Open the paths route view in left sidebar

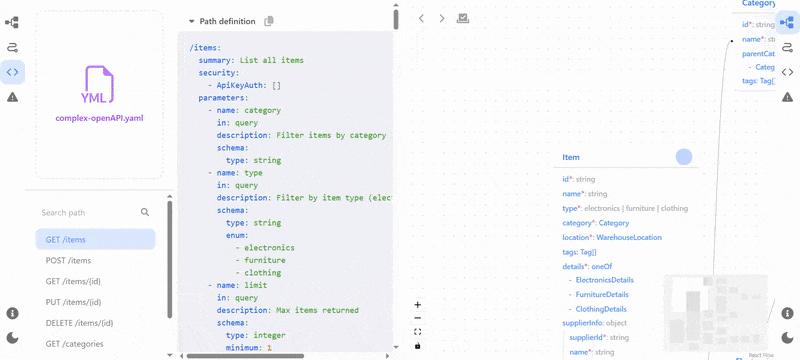(x=12, y=47)
